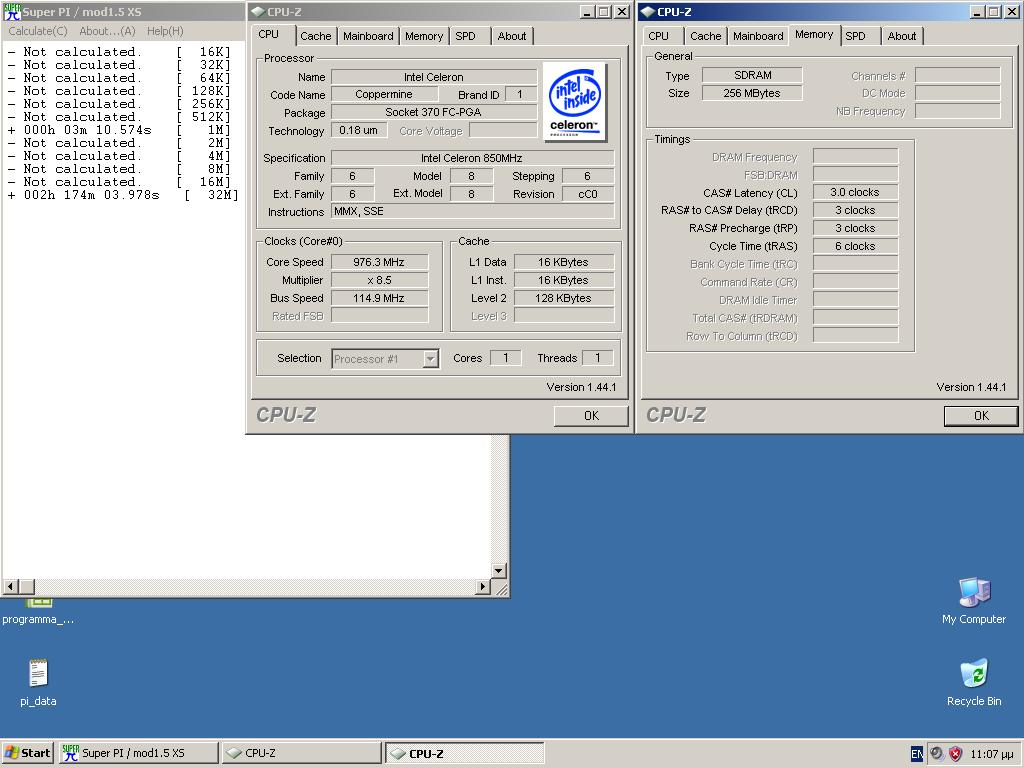Click the 16K Not calculated row
Viewport: 1024px width, 768px height.
click(119, 52)
